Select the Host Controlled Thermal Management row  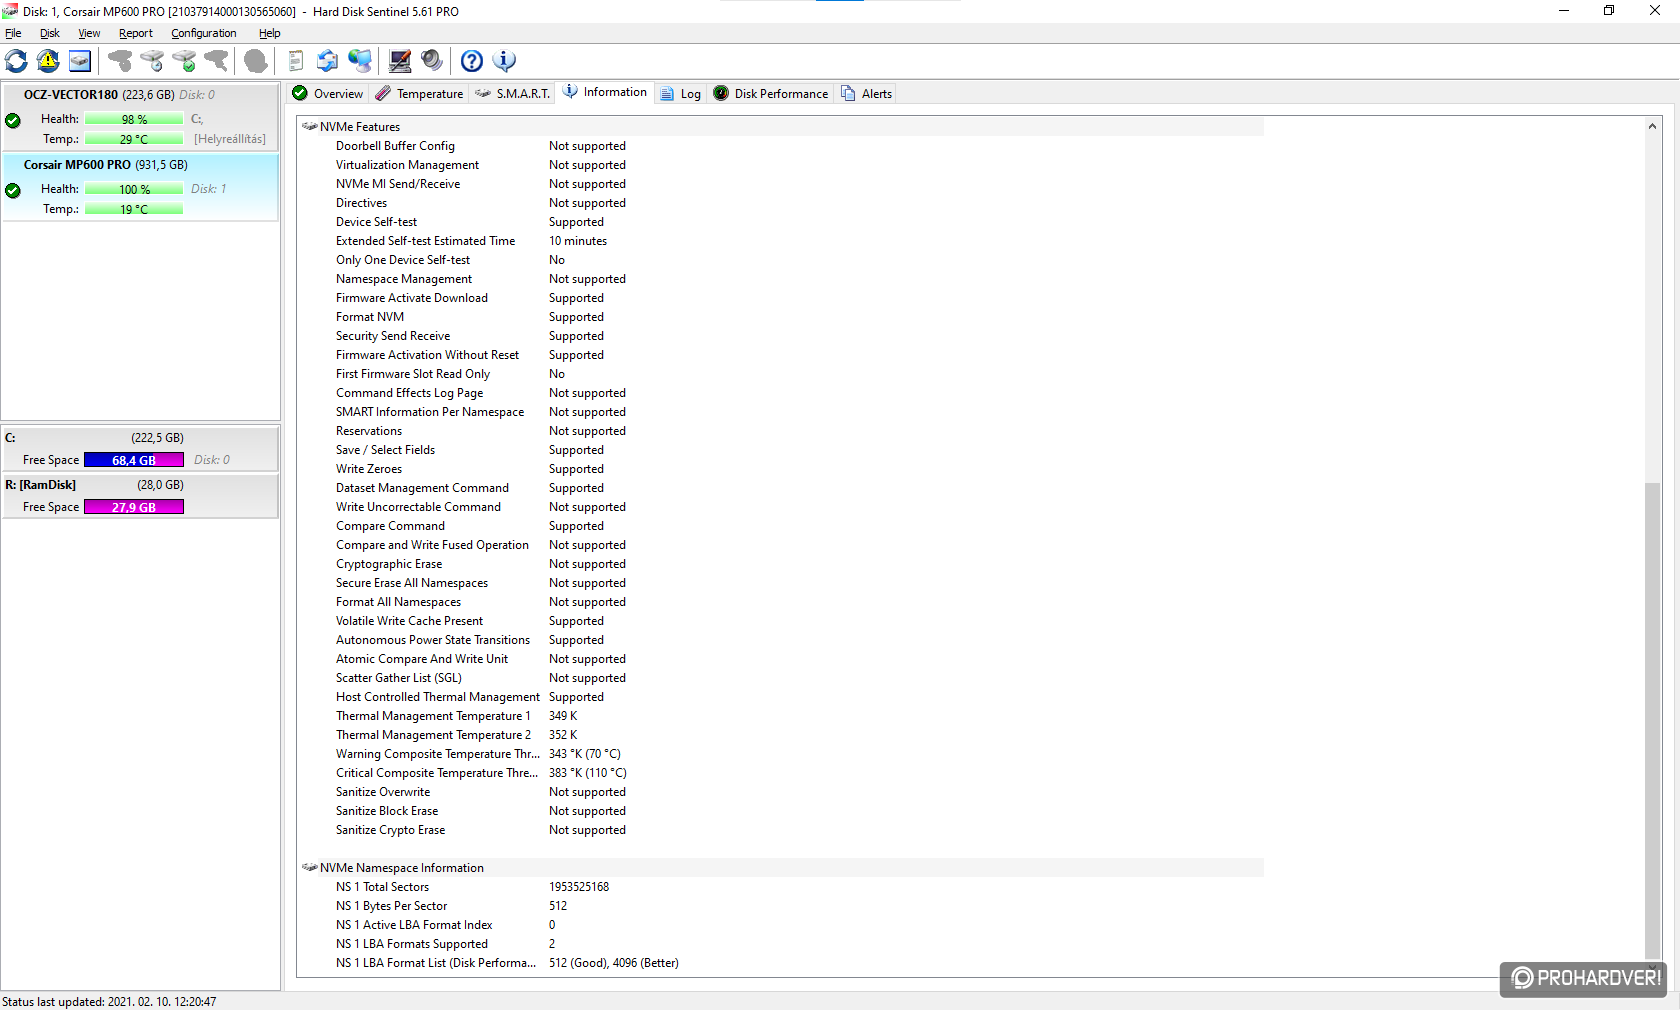click(780, 697)
